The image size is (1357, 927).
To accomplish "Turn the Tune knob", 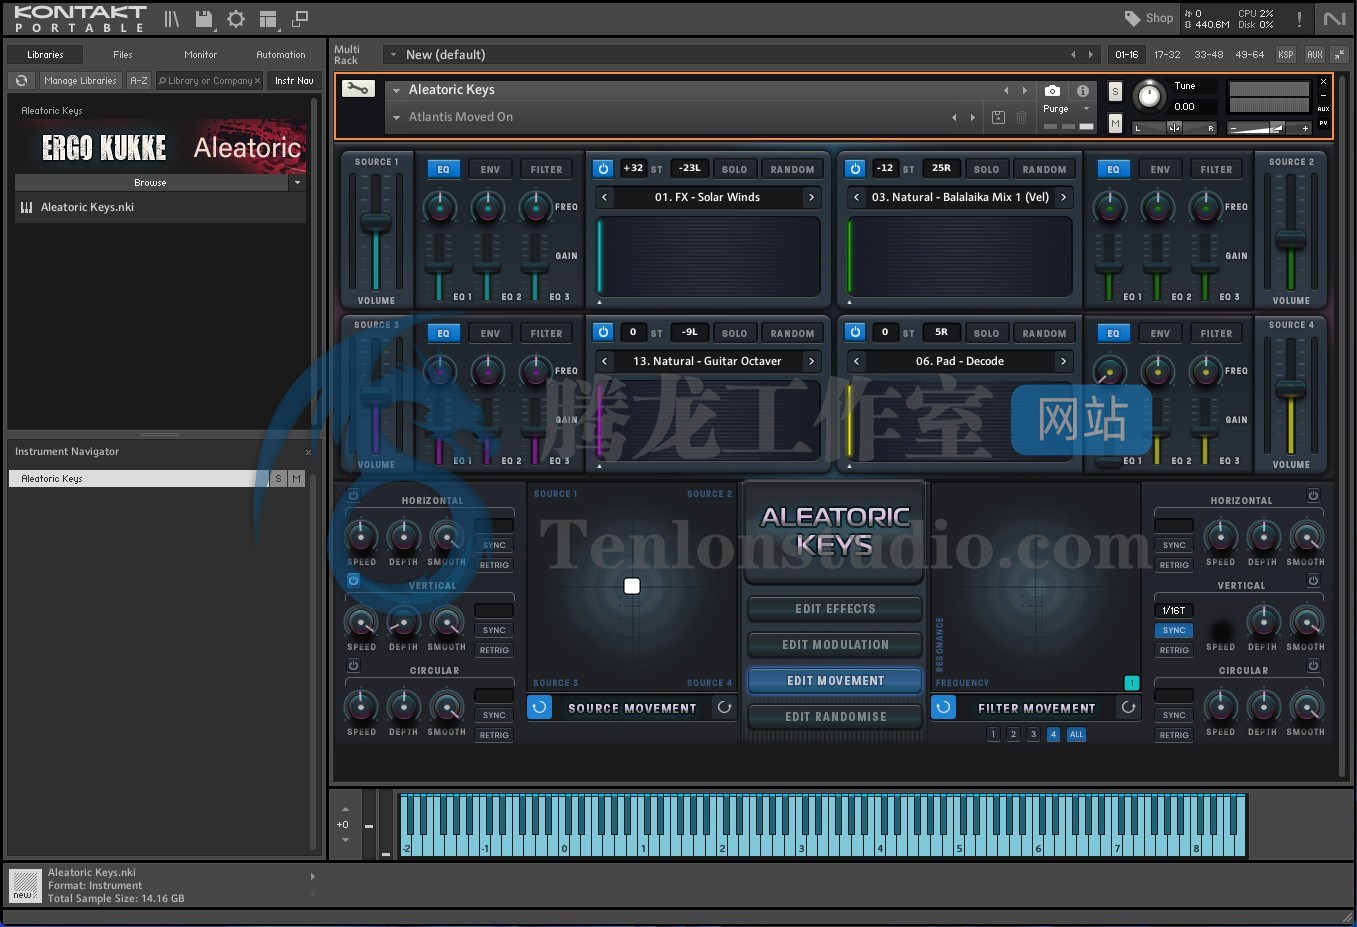I will click(1149, 96).
